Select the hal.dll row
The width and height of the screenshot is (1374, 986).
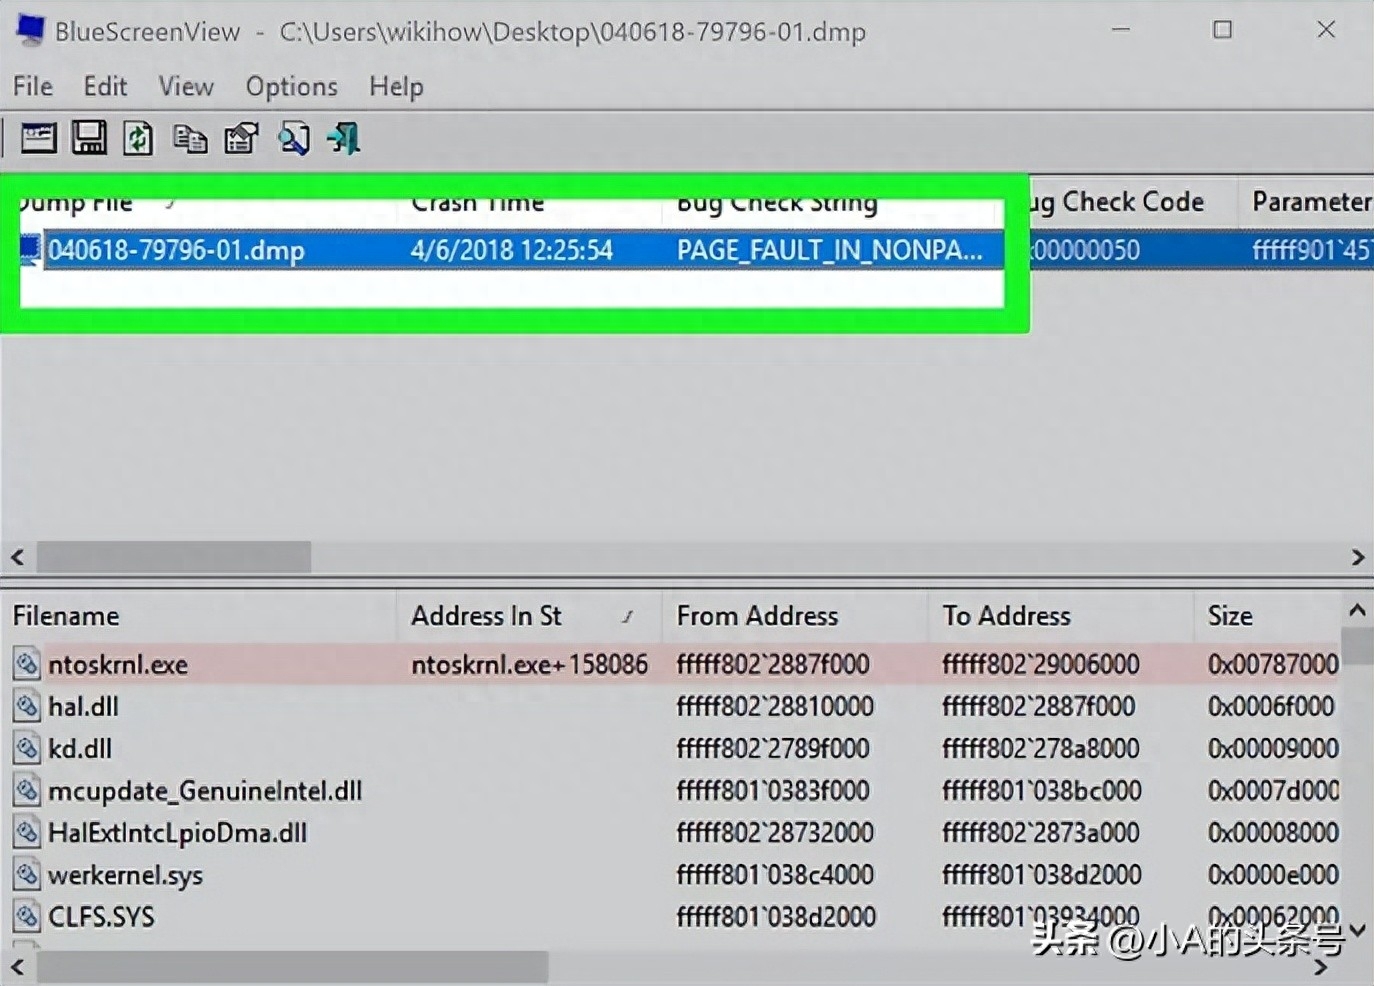(x=672, y=706)
